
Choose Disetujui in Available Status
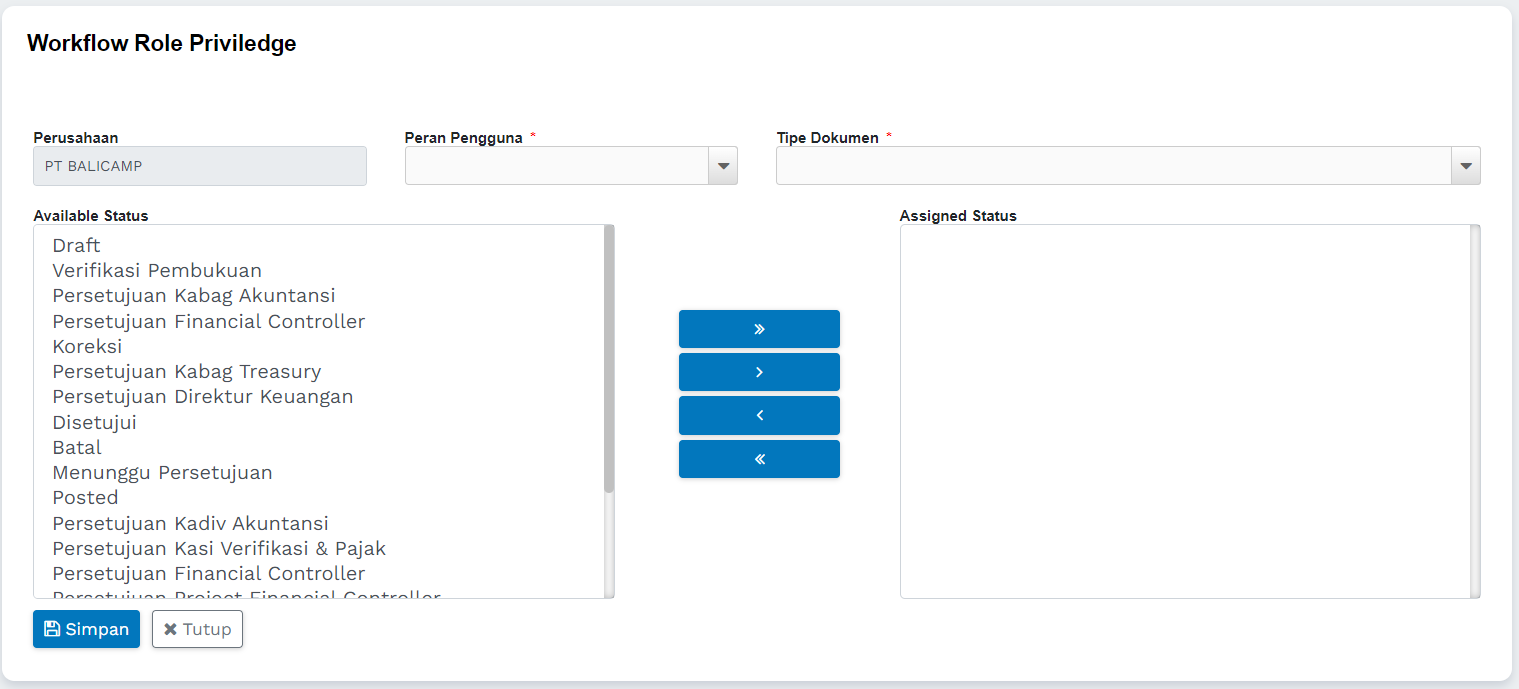(x=94, y=422)
